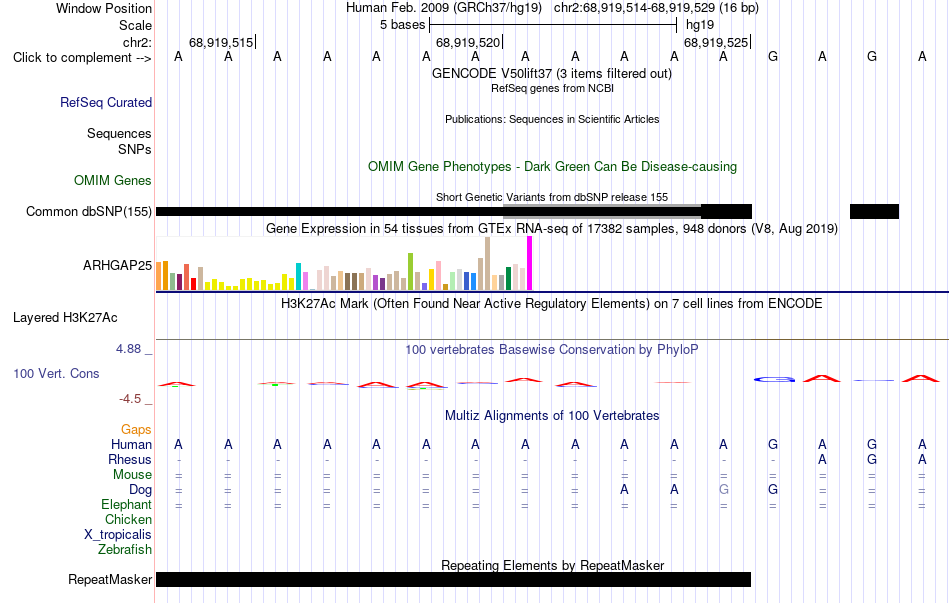Click the Common dbSNP(155) track label
Image resolution: width=950 pixels, height=603 pixels.
[x=89, y=212]
